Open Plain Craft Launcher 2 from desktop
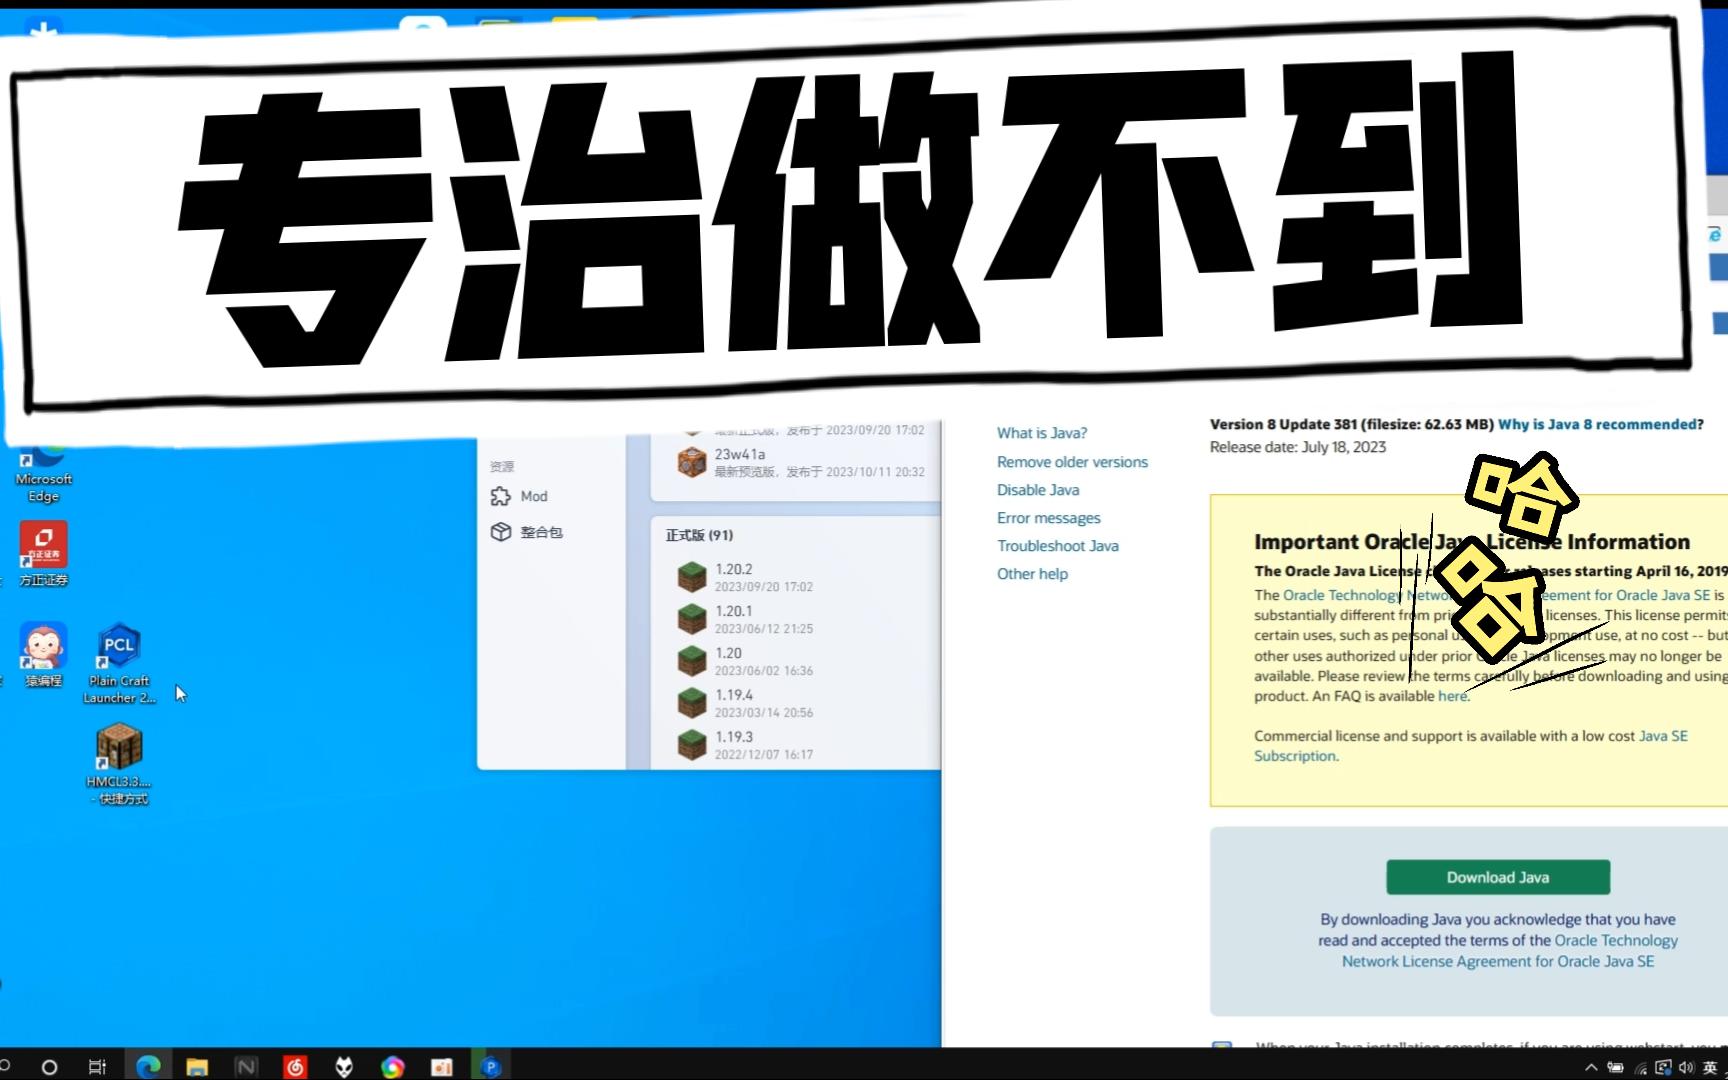The height and width of the screenshot is (1080, 1728). 118,647
